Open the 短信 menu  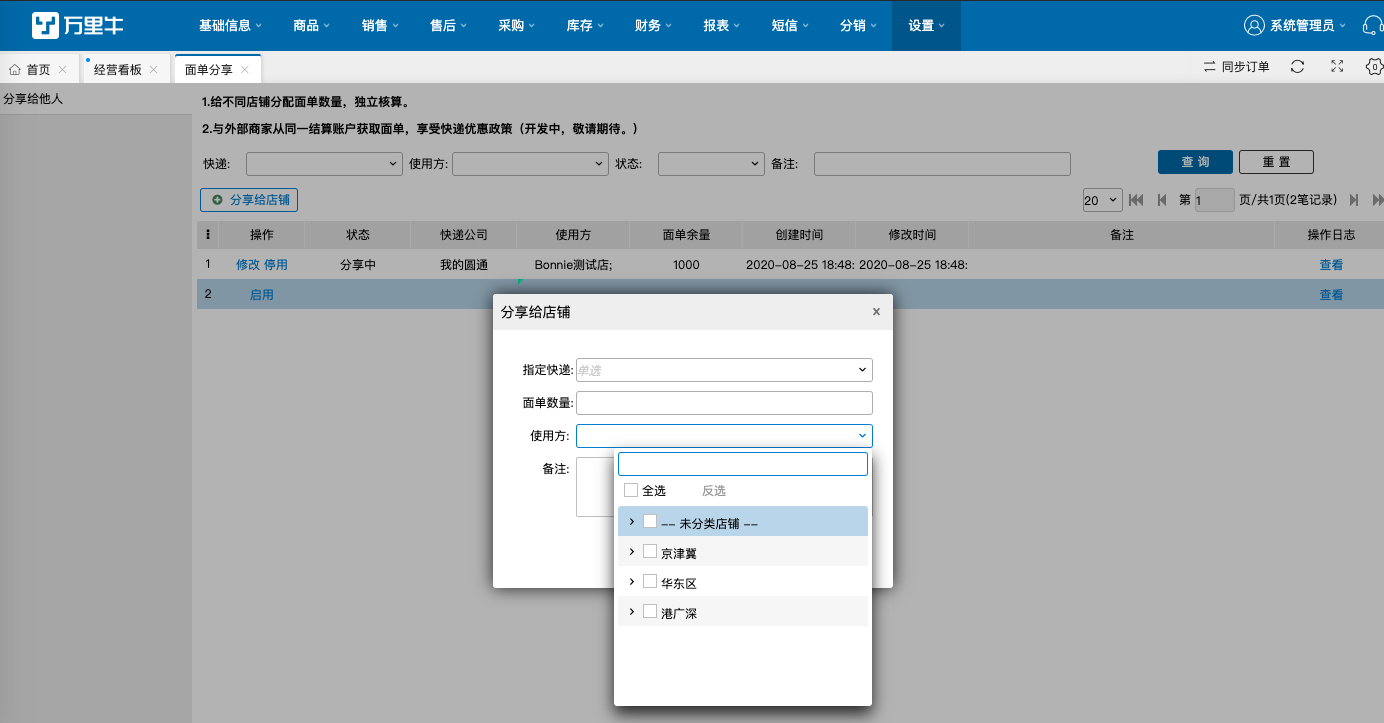(790, 25)
